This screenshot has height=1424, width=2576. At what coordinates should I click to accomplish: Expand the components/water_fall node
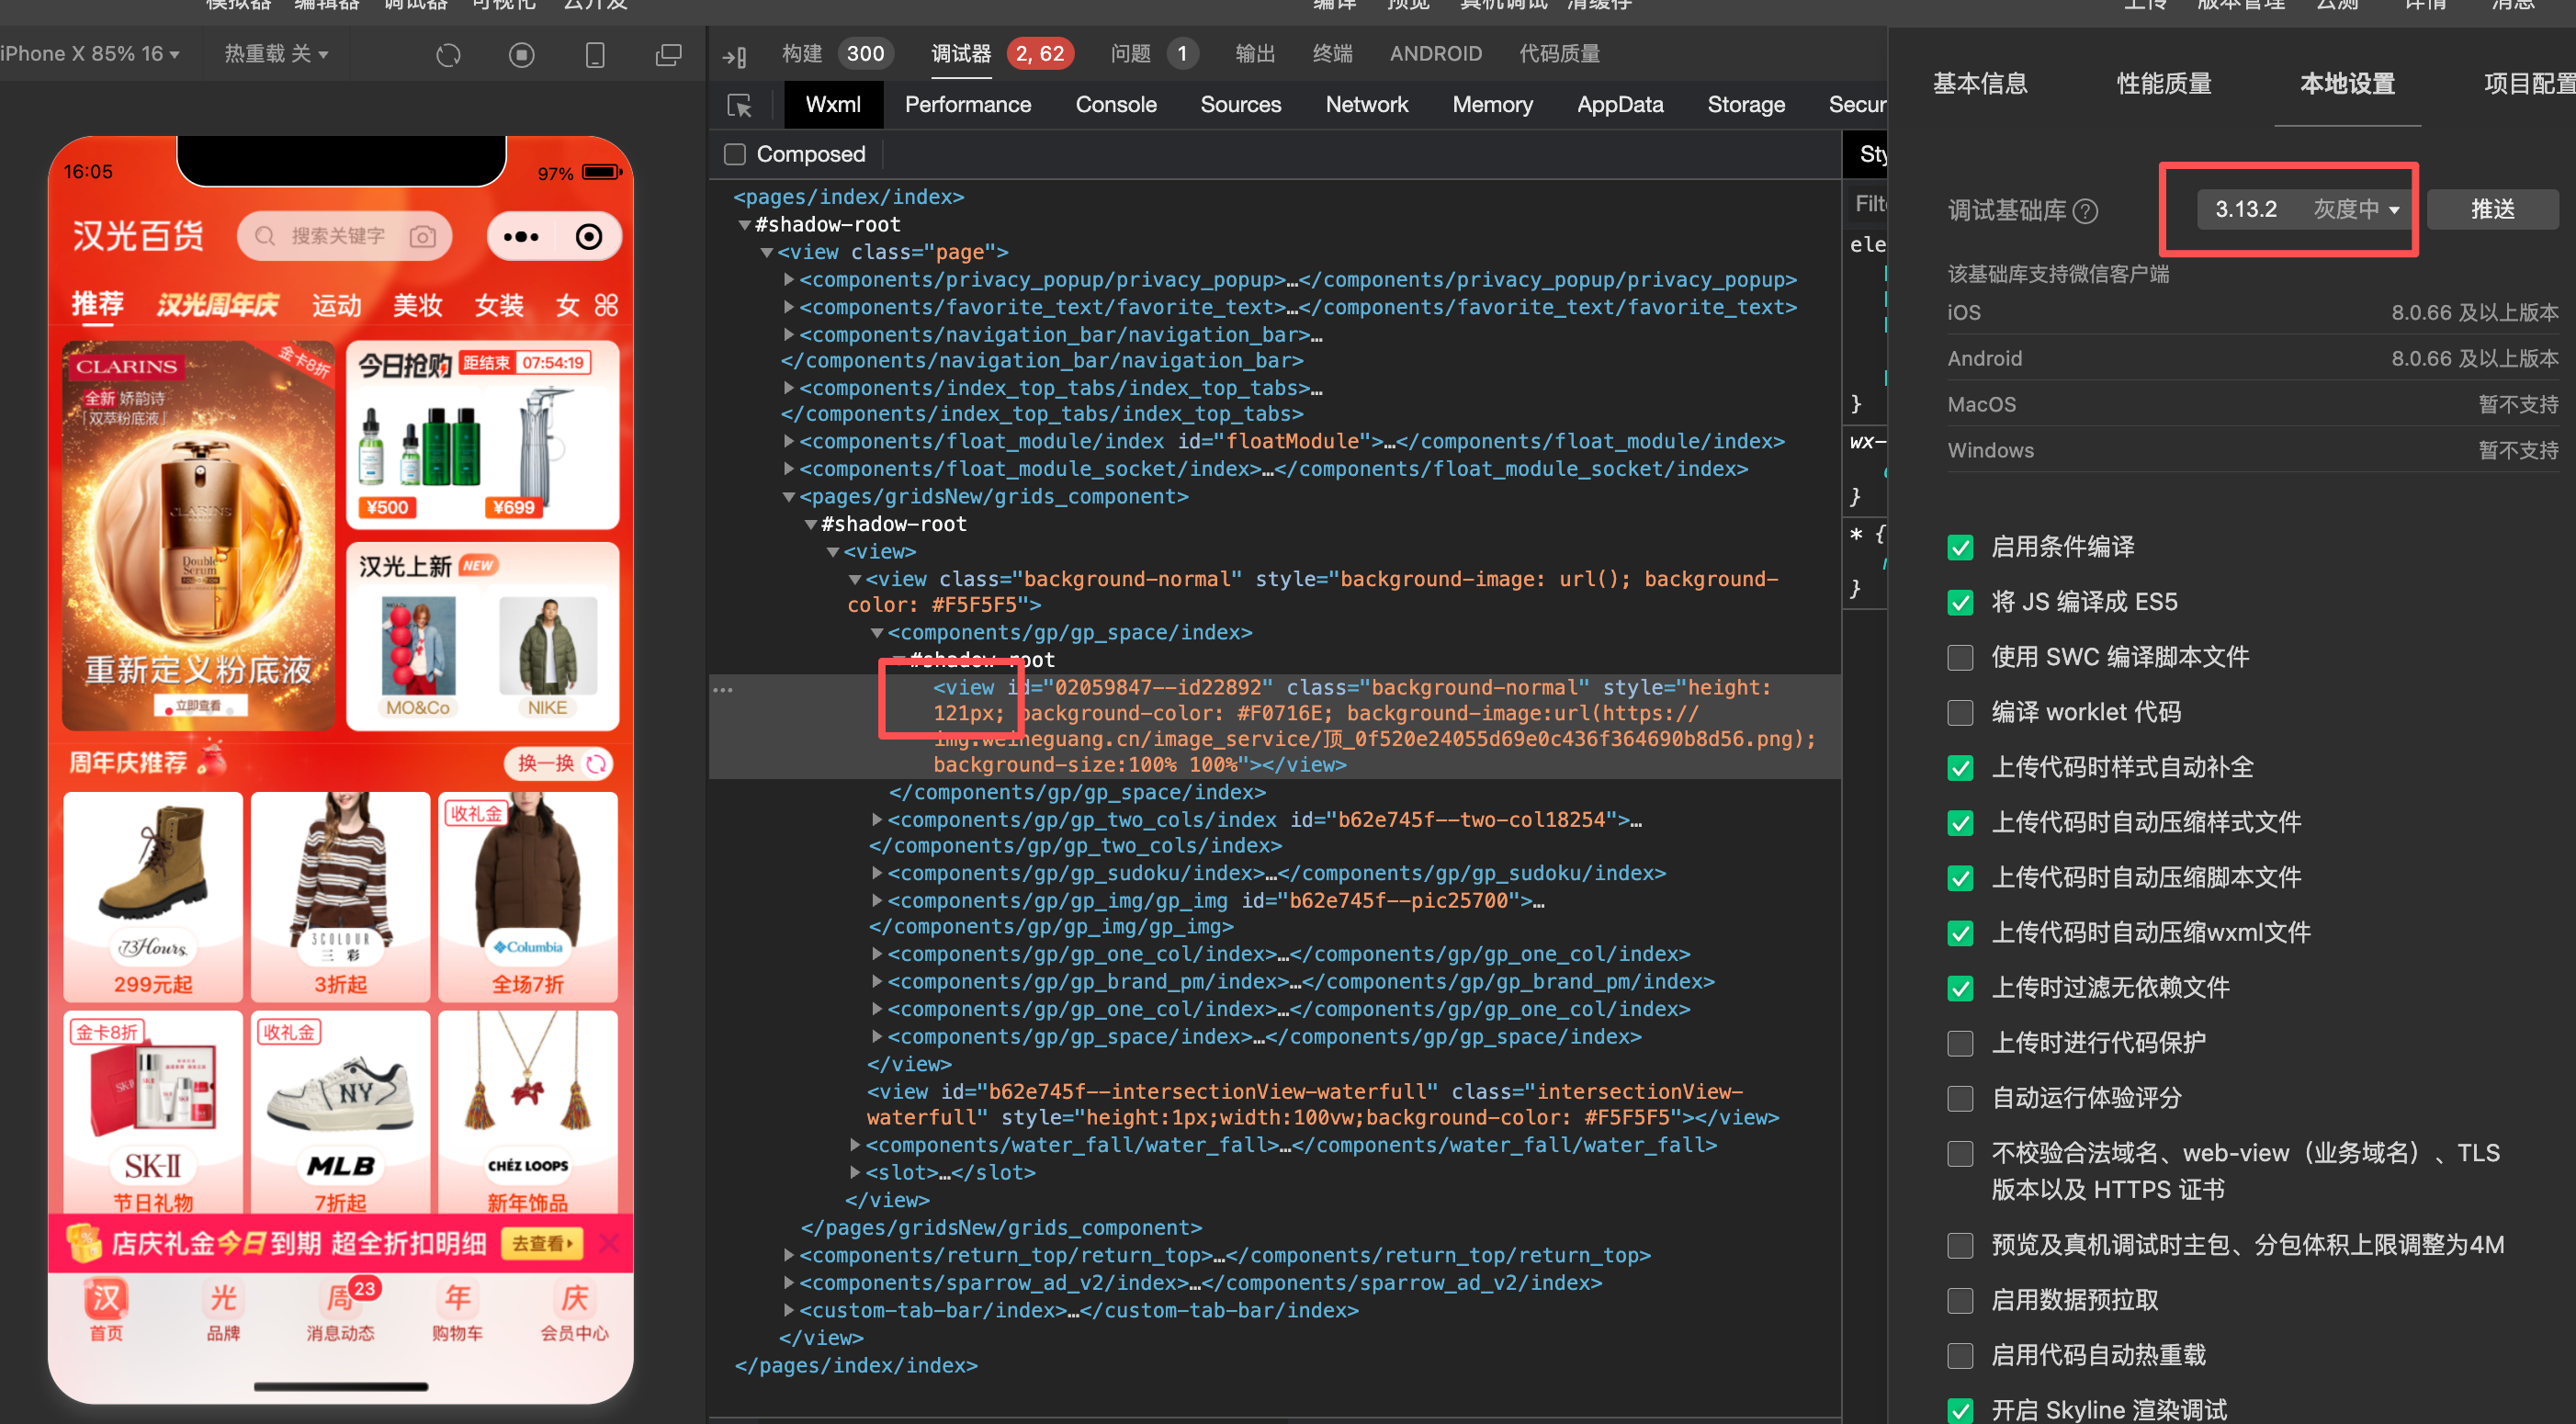coord(856,1145)
